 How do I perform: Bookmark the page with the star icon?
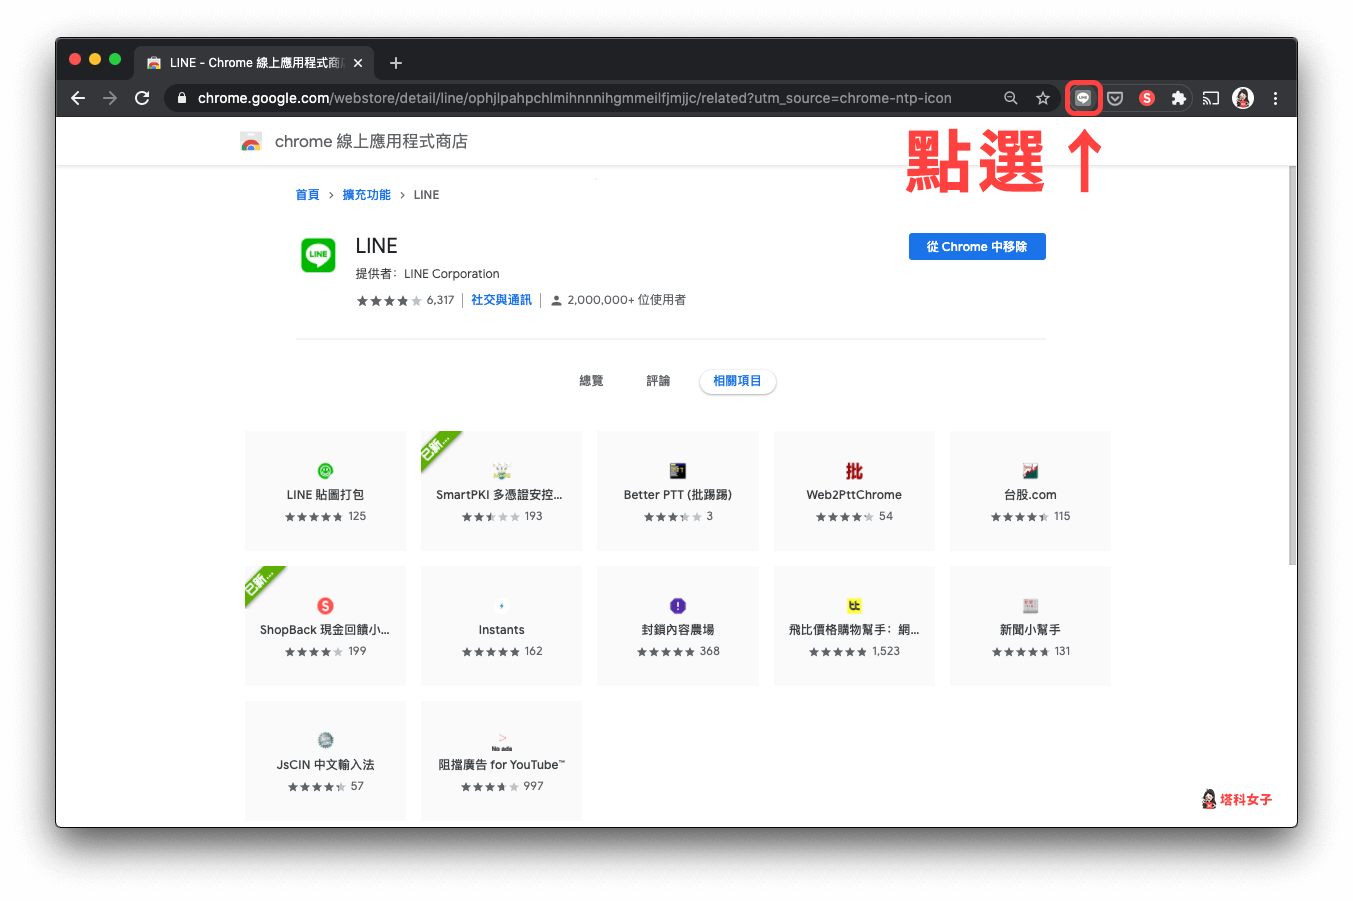point(1043,98)
